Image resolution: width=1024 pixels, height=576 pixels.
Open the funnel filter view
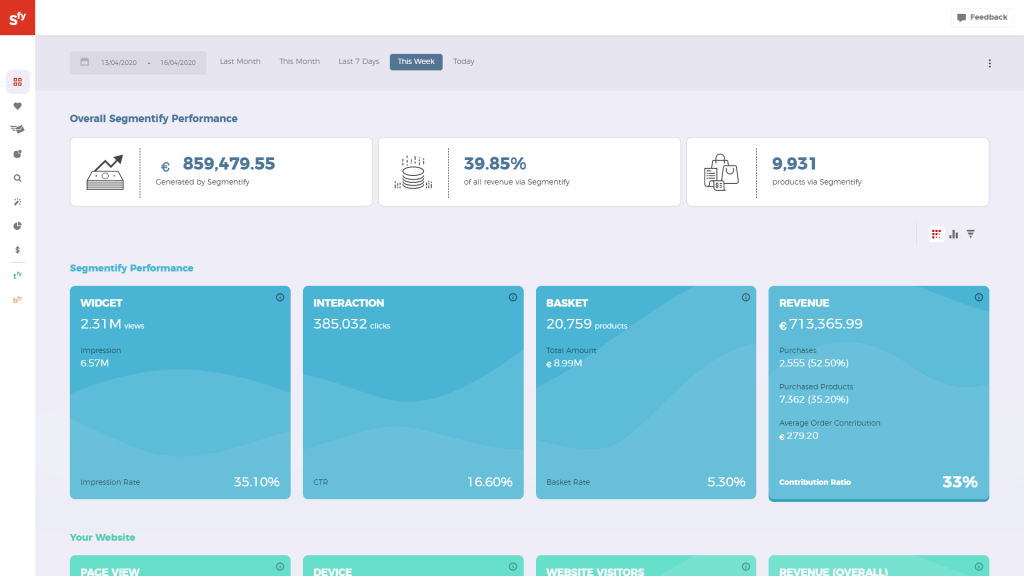coord(971,234)
